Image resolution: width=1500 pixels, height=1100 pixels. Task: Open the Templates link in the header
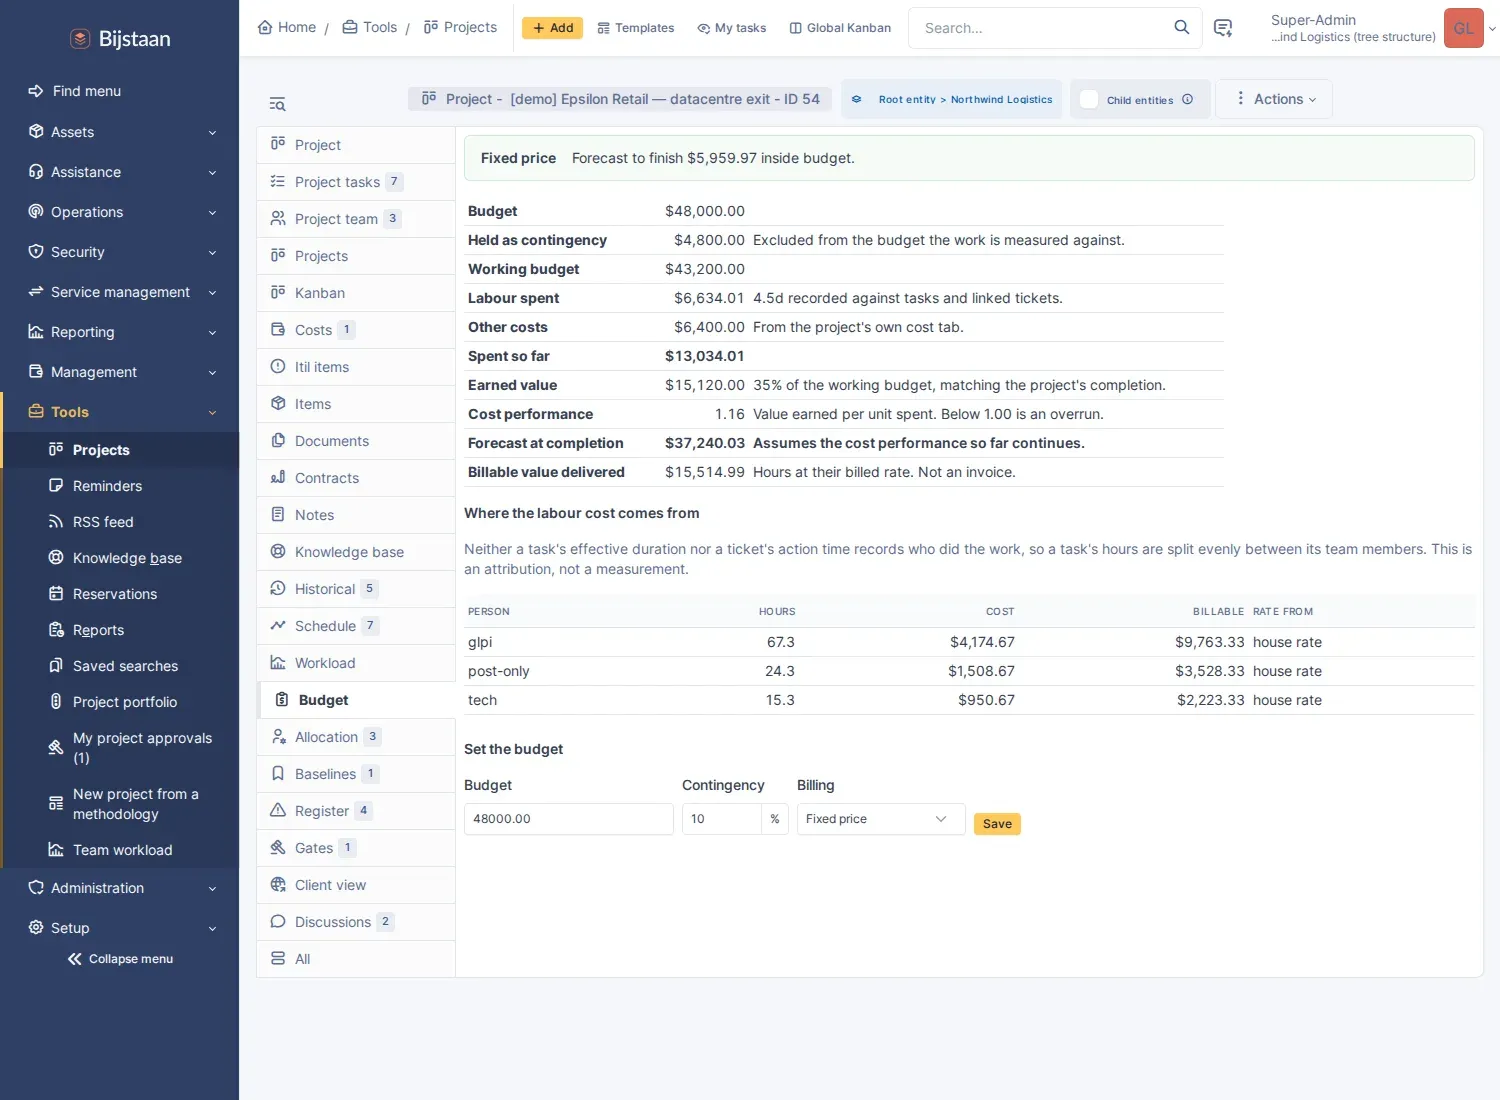pos(635,28)
